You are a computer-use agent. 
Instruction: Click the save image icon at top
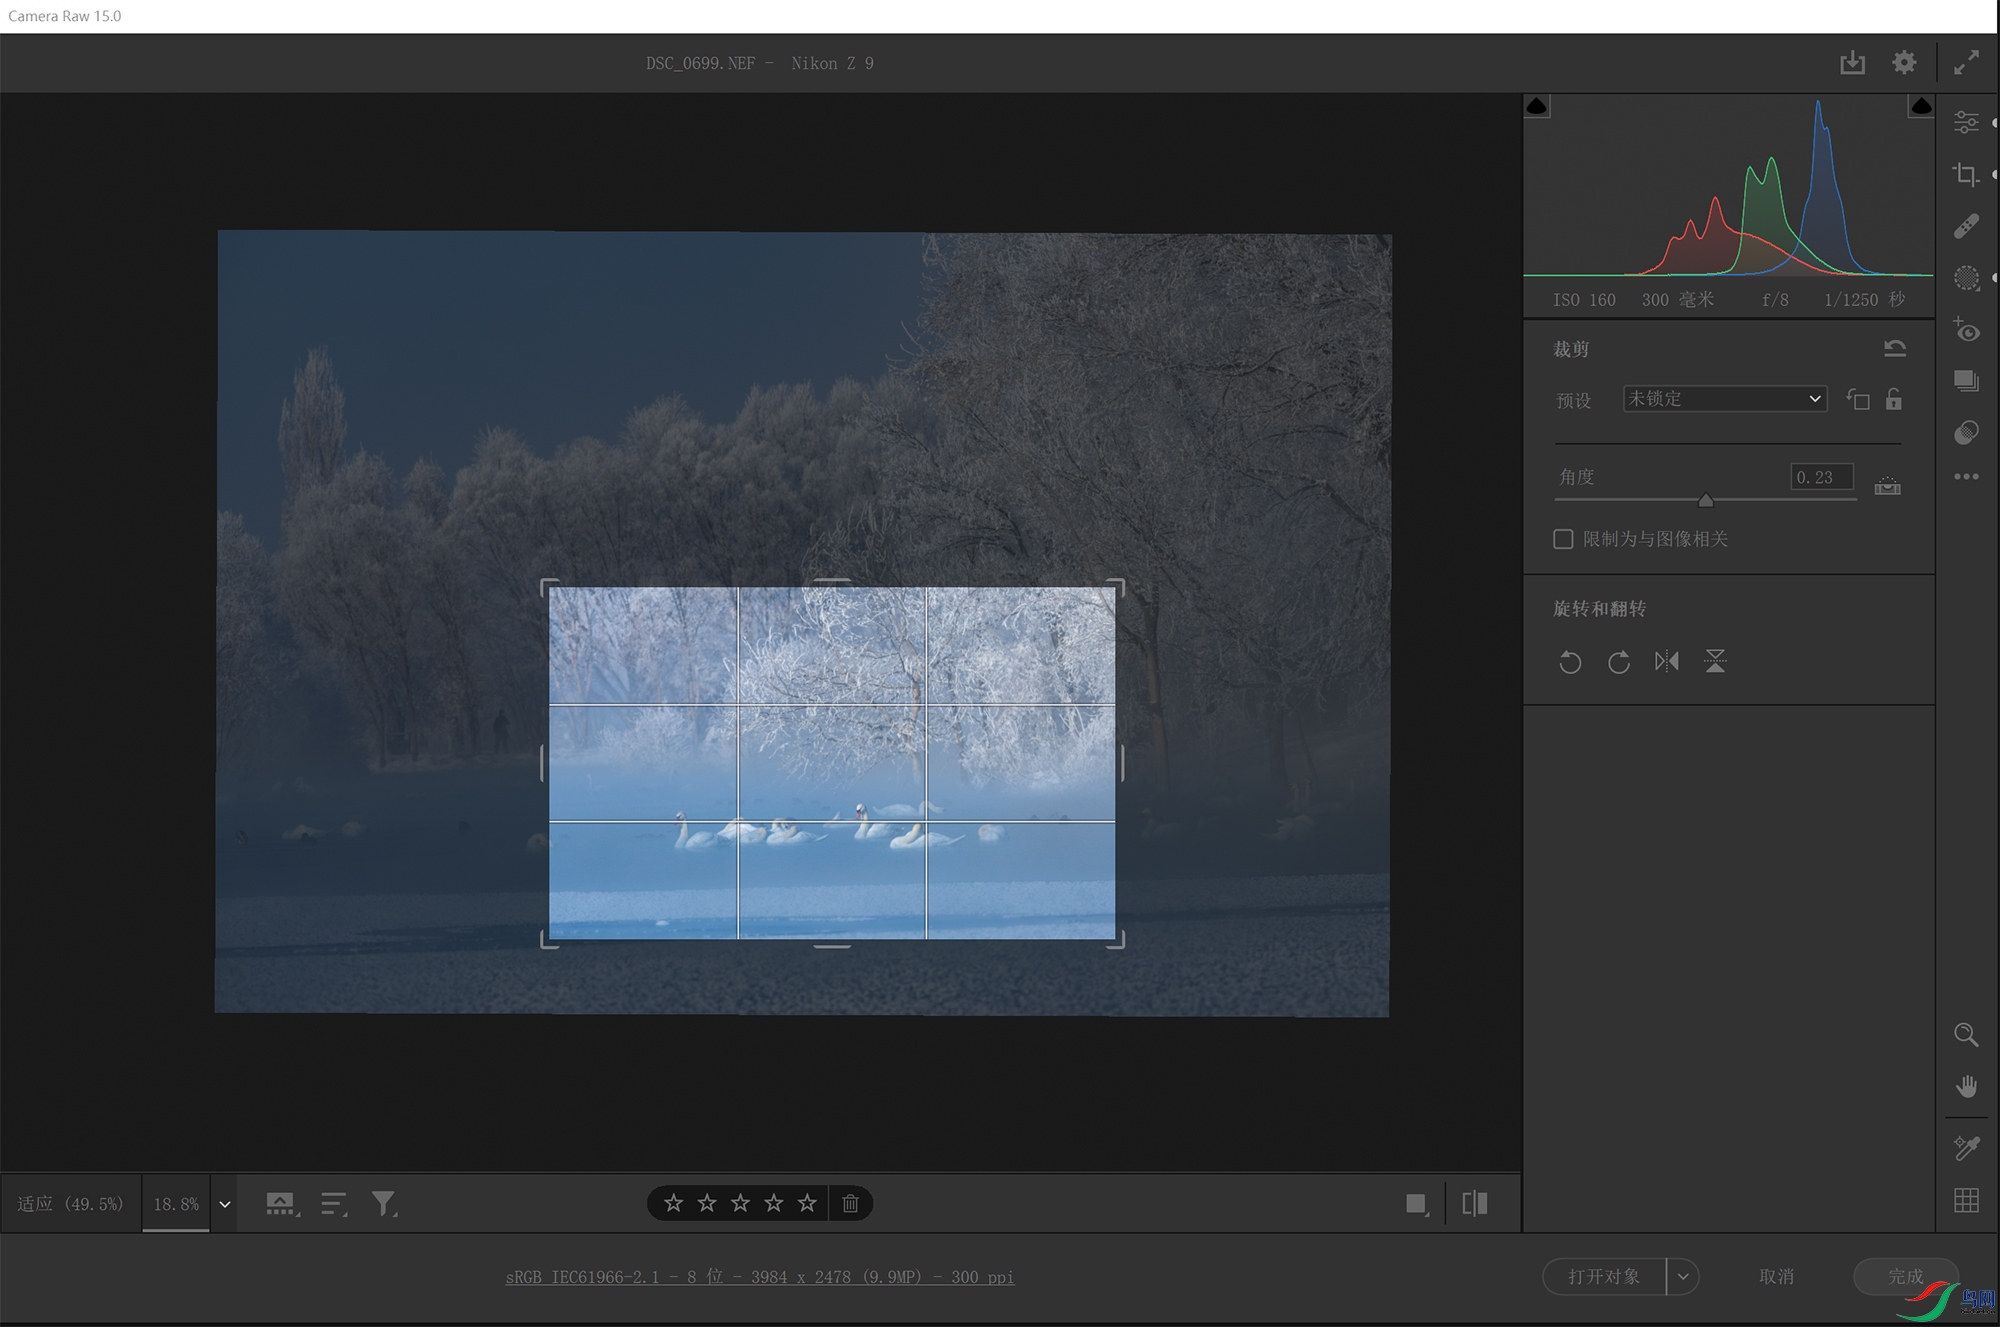(x=1852, y=62)
